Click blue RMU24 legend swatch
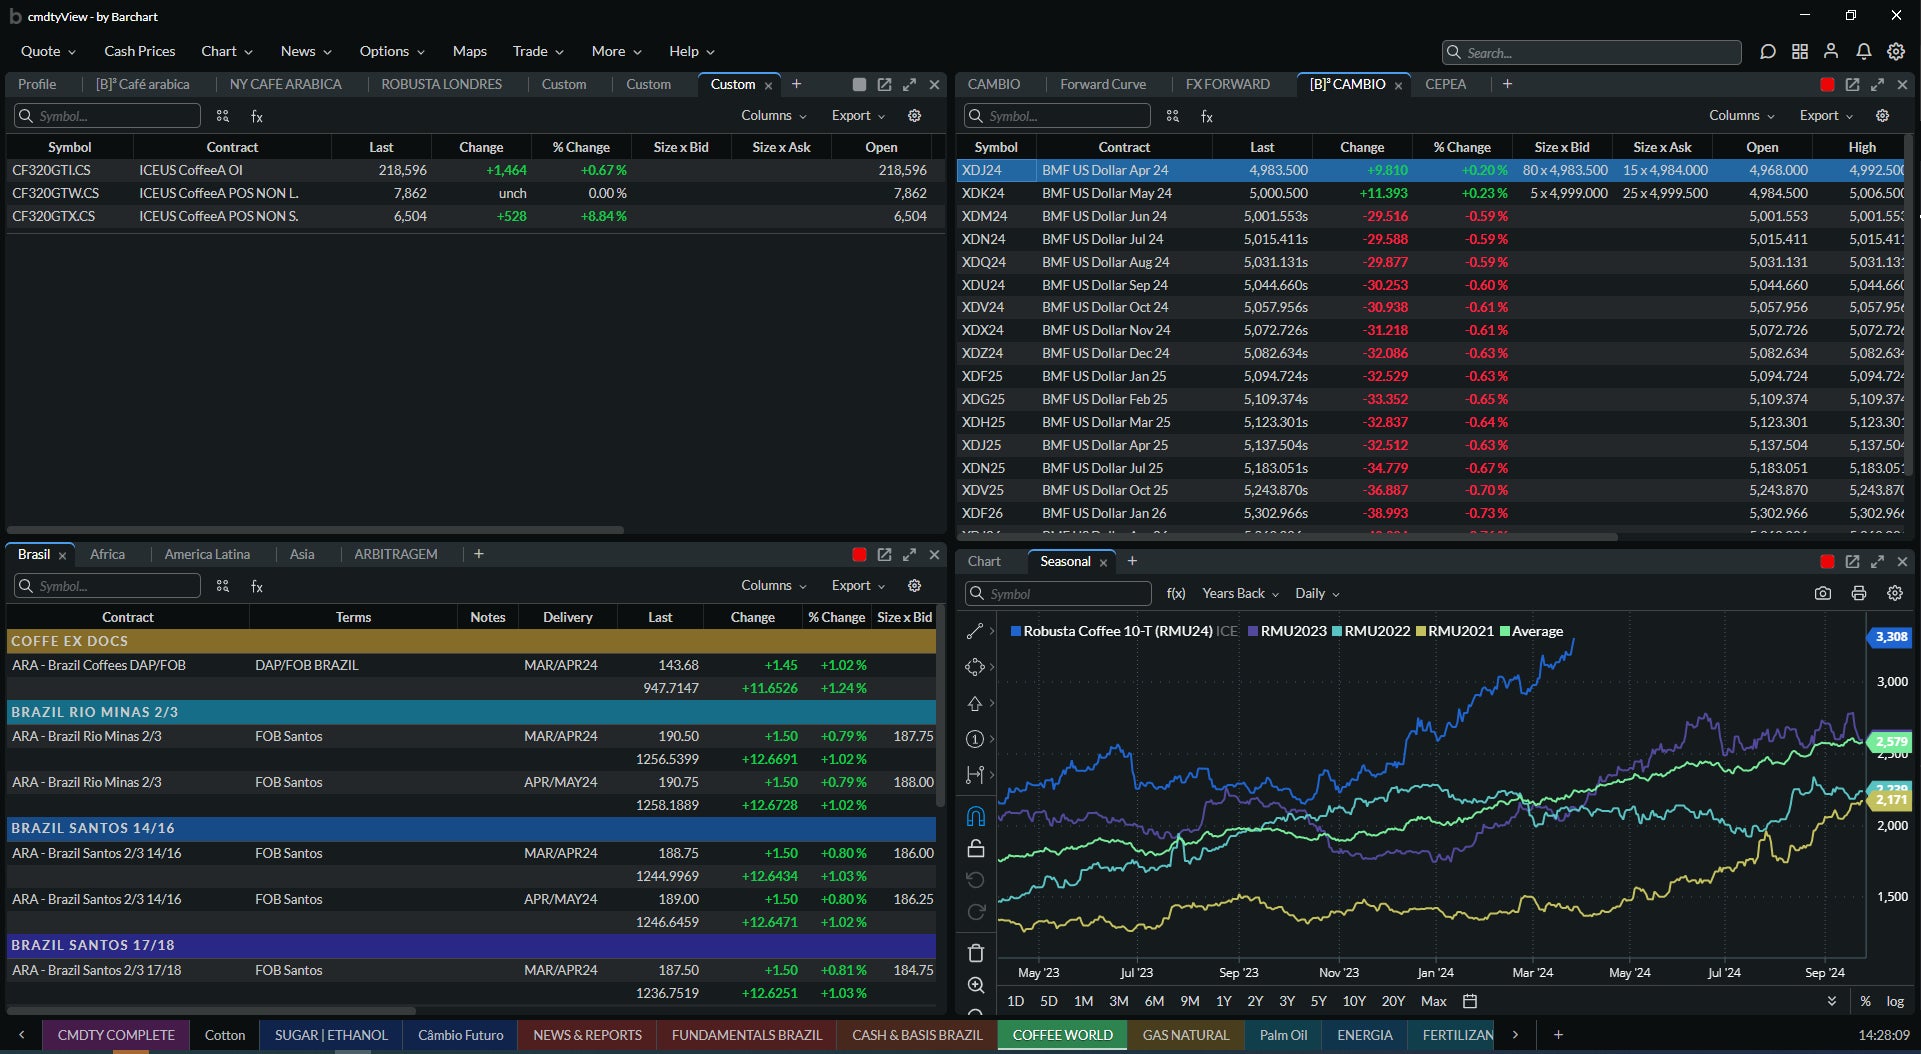 pos(1015,631)
